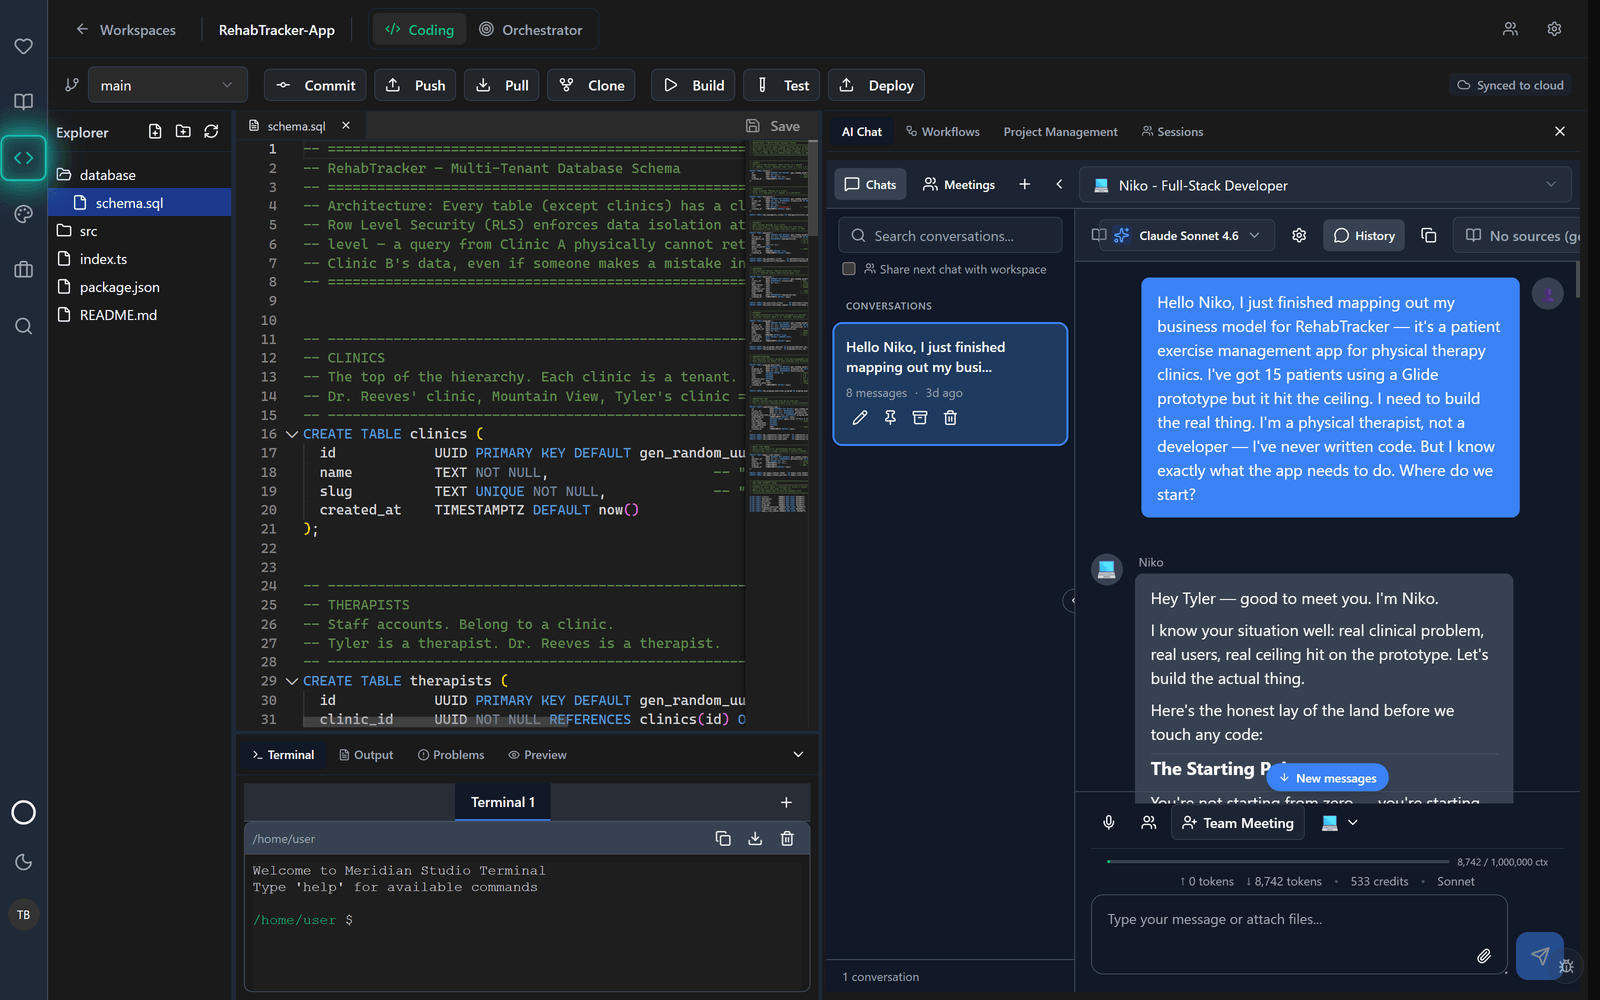This screenshot has width=1600, height=1000.
Task: Open settings gear in top bar
Action: click(x=1554, y=29)
